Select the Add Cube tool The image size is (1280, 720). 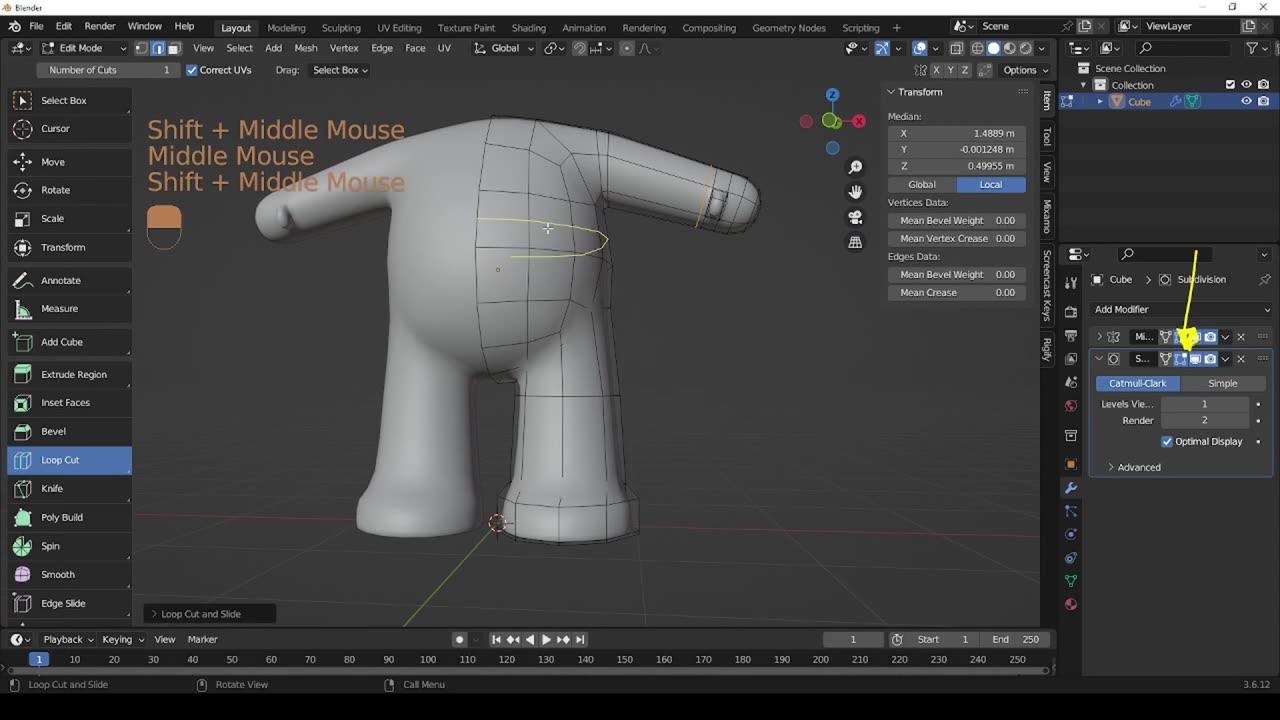click(x=69, y=342)
